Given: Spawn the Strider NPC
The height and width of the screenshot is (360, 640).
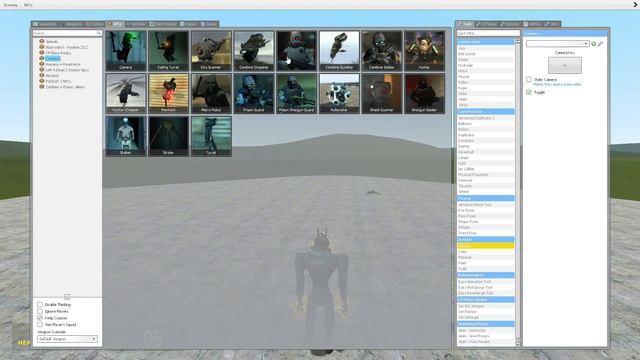Looking at the screenshot, I should [169, 136].
